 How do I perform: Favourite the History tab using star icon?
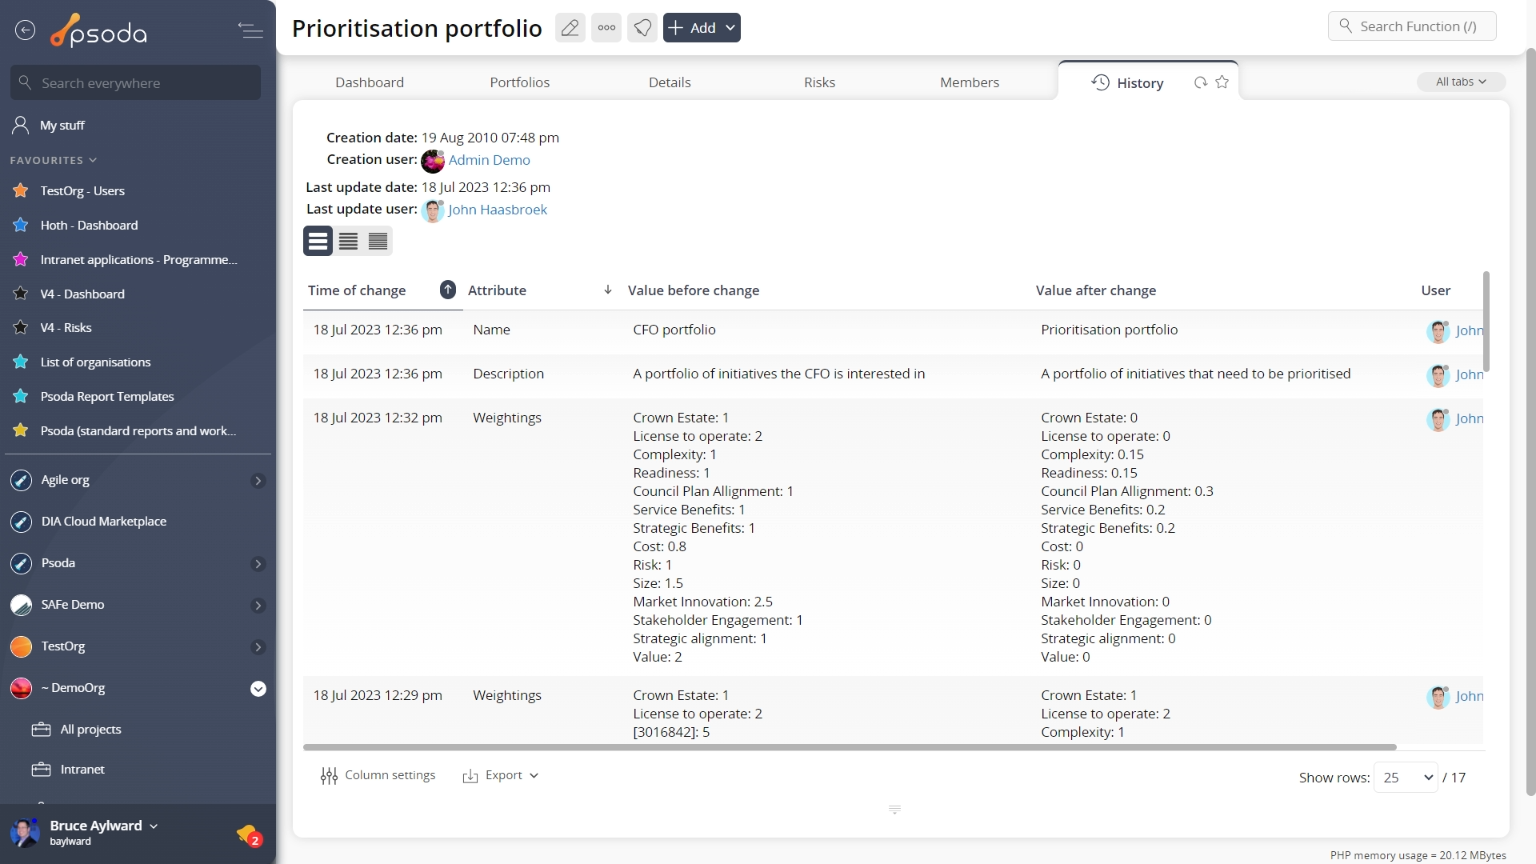tap(1222, 83)
